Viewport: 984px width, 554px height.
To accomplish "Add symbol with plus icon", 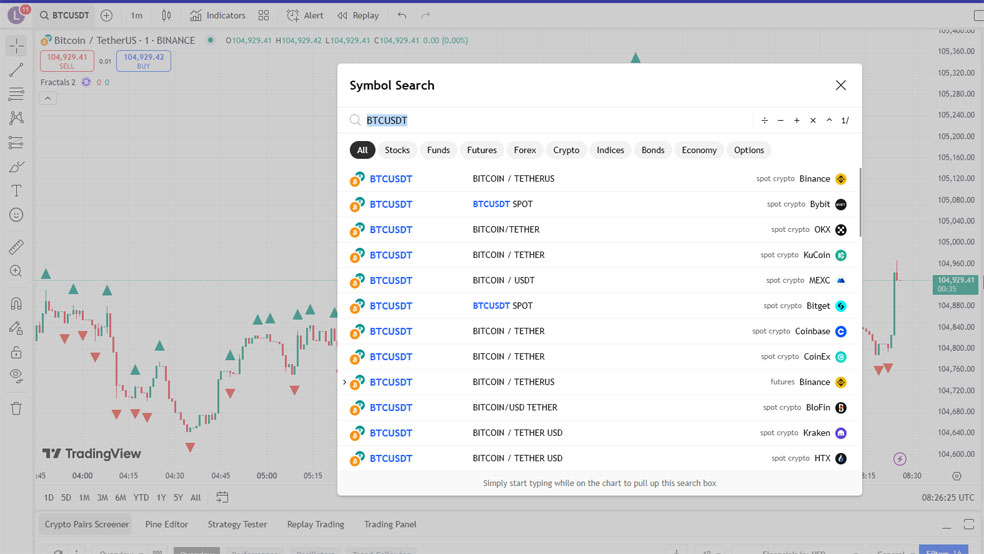I will (107, 15).
